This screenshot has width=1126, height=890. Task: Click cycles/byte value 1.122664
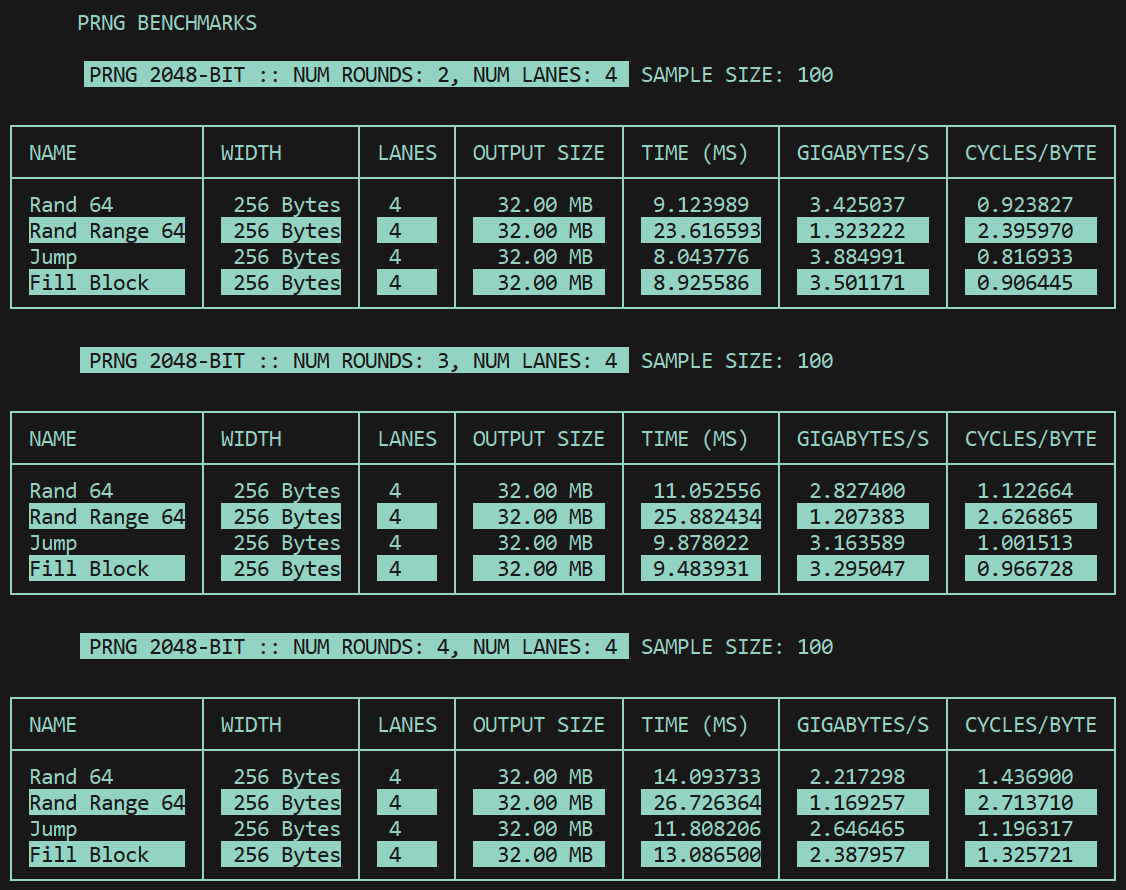click(x=1025, y=491)
